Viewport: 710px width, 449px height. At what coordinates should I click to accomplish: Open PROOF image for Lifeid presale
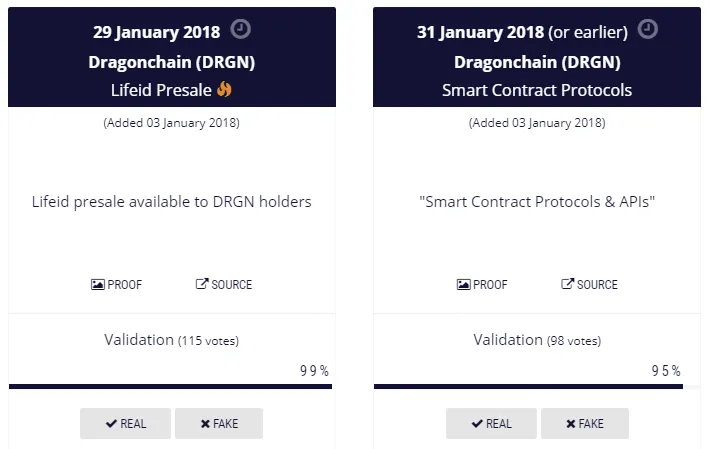116,284
